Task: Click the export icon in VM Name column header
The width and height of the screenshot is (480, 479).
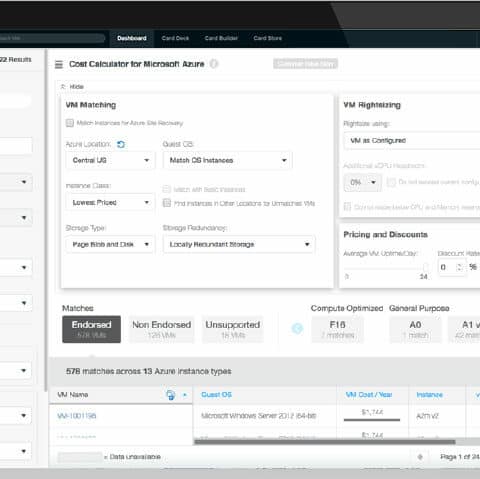Action: 171,395
